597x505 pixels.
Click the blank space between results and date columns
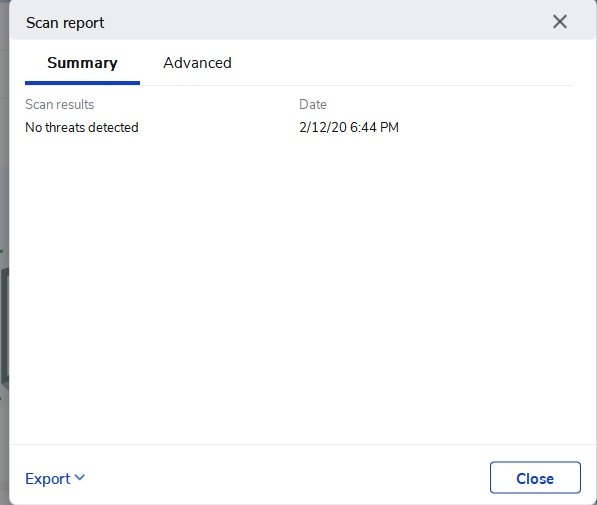pyautogui.click(x=219, y=116)
